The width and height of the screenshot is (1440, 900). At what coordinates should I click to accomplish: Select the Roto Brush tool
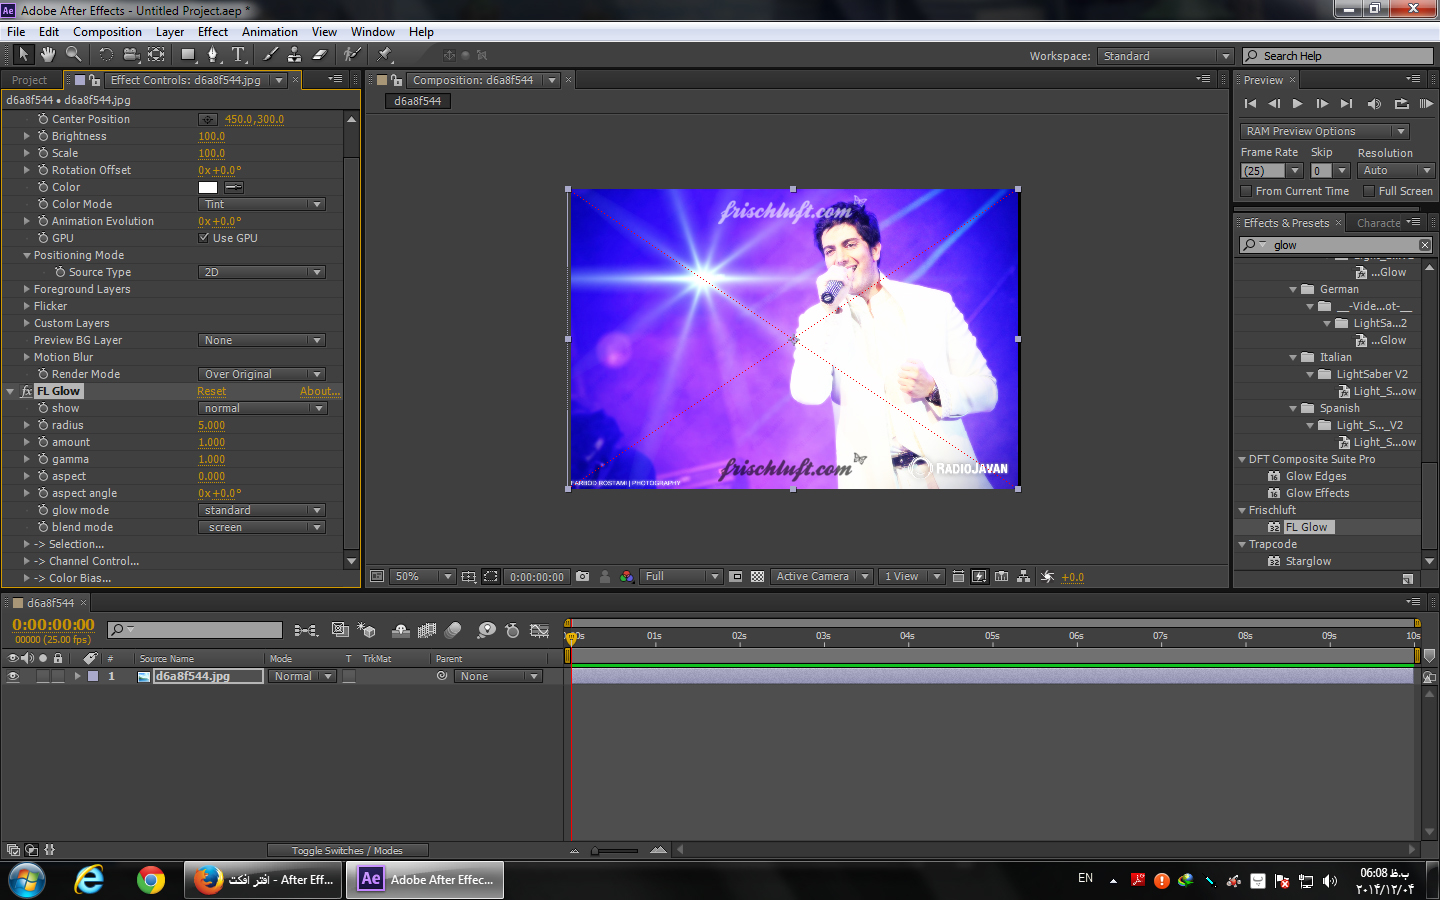[352, 55]
